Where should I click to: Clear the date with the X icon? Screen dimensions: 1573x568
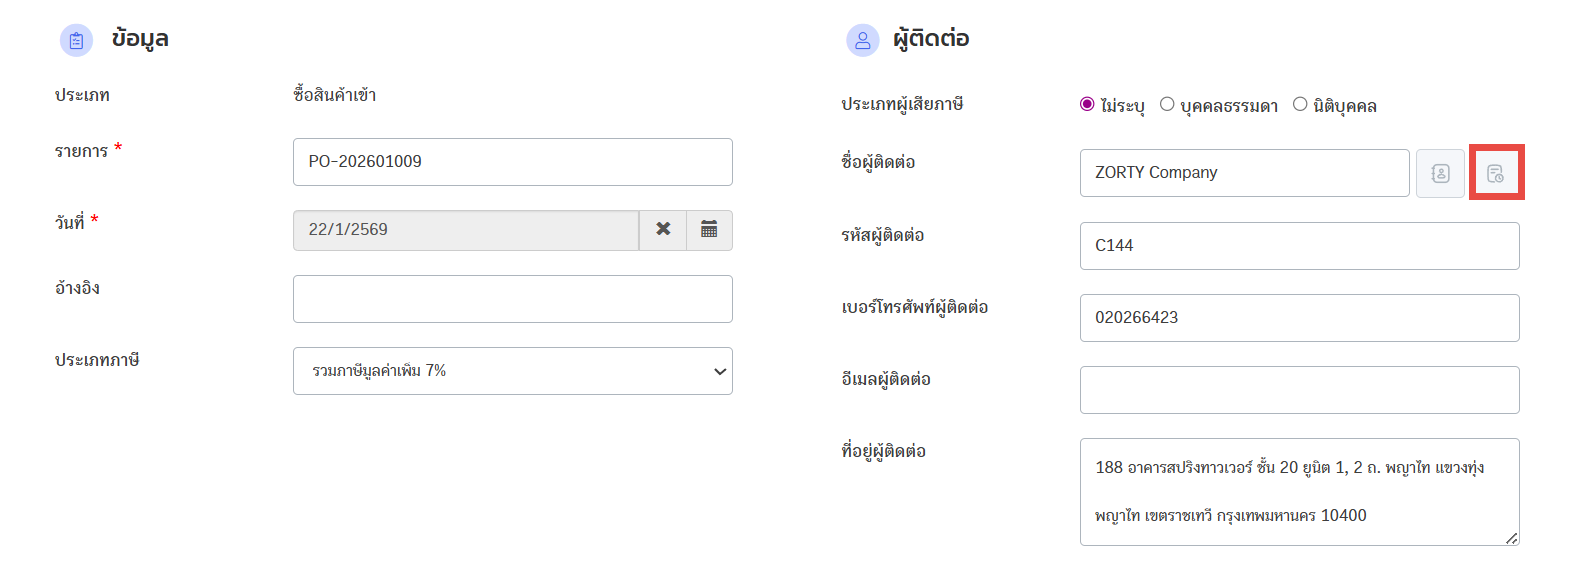pyautogui.click(x=663, y=230)
